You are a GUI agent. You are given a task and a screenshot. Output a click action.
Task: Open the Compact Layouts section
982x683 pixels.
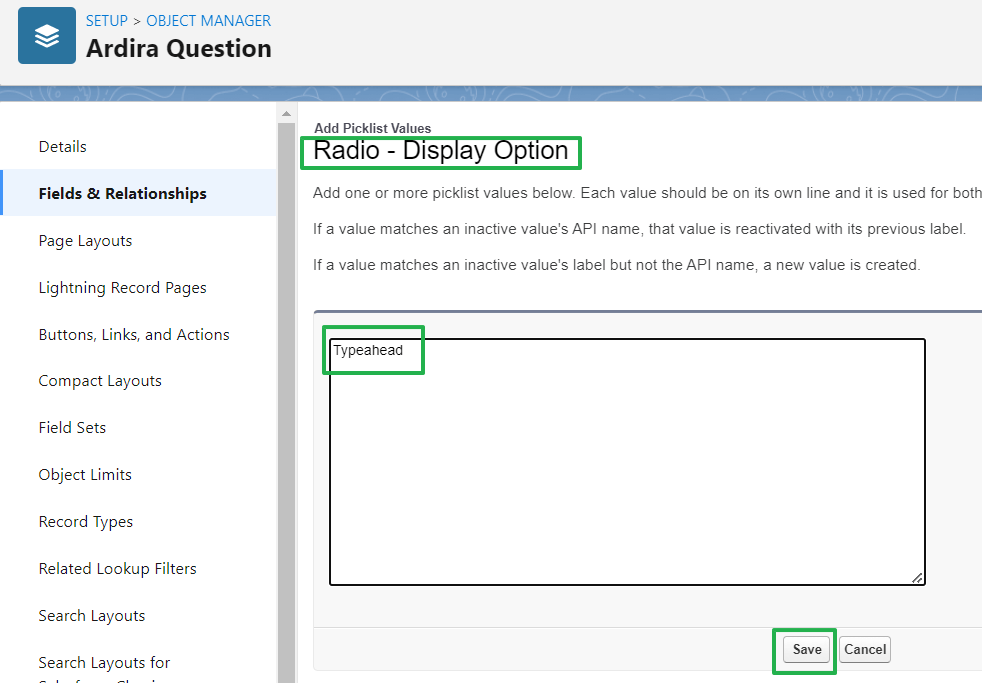[99, 380]
